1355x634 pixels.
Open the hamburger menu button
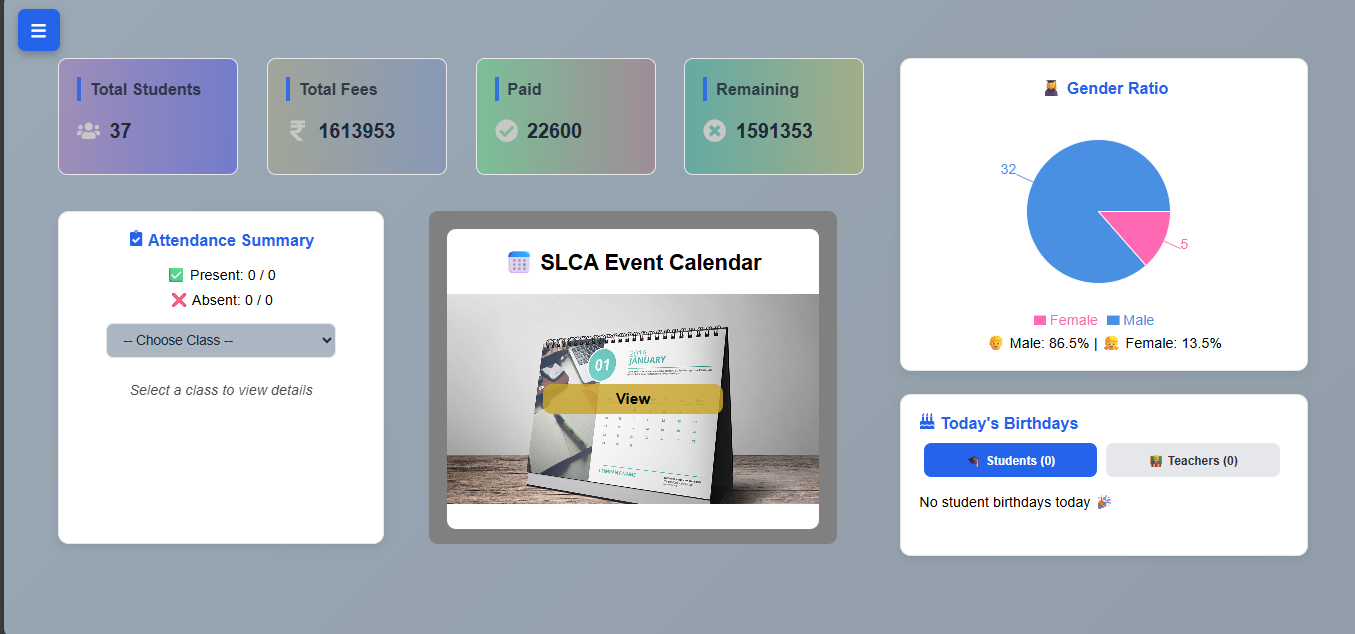click(x=39, y=30)
